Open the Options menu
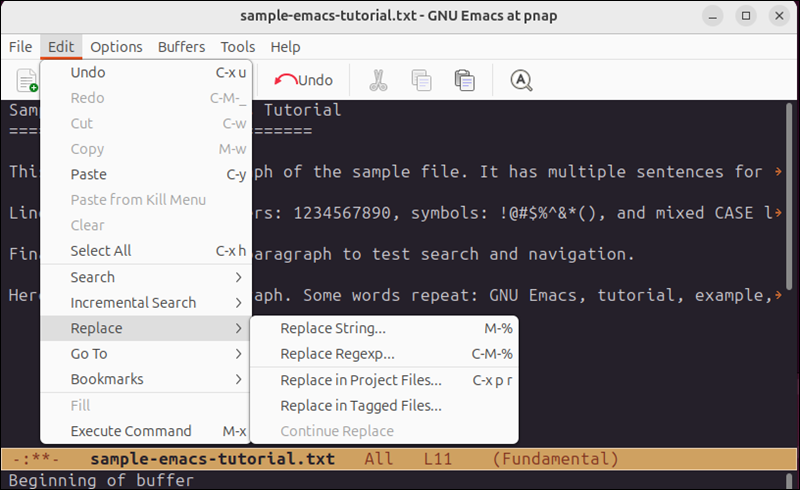Image resolution: width=800 pixels, height=490 pixels. coord(116,47)
